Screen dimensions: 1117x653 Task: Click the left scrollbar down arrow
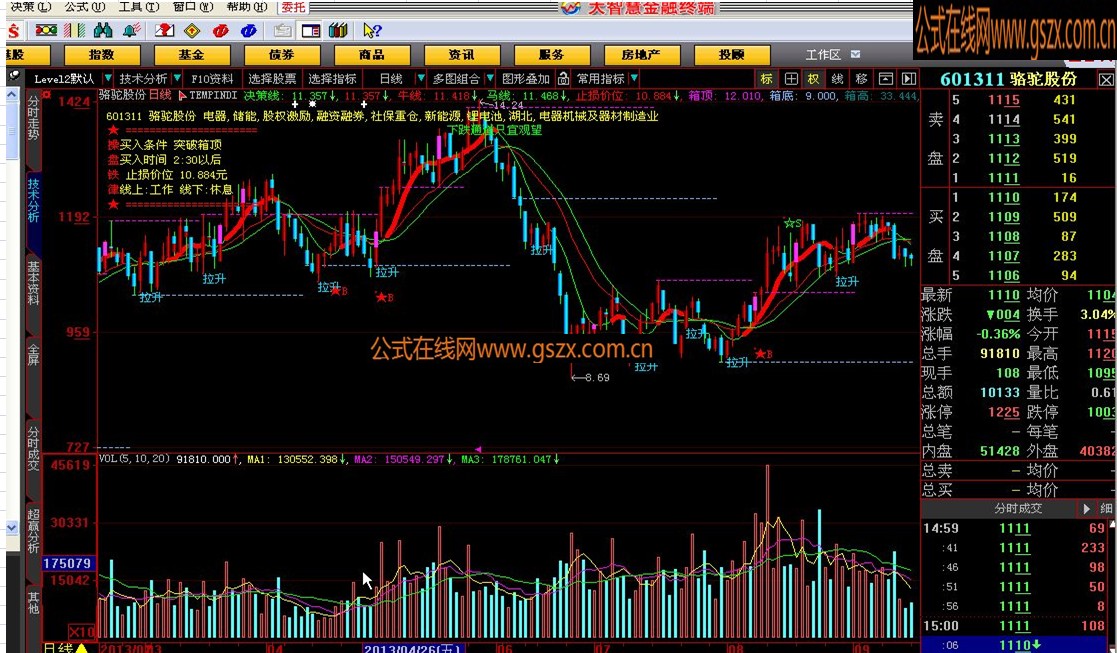click(11, 528)
